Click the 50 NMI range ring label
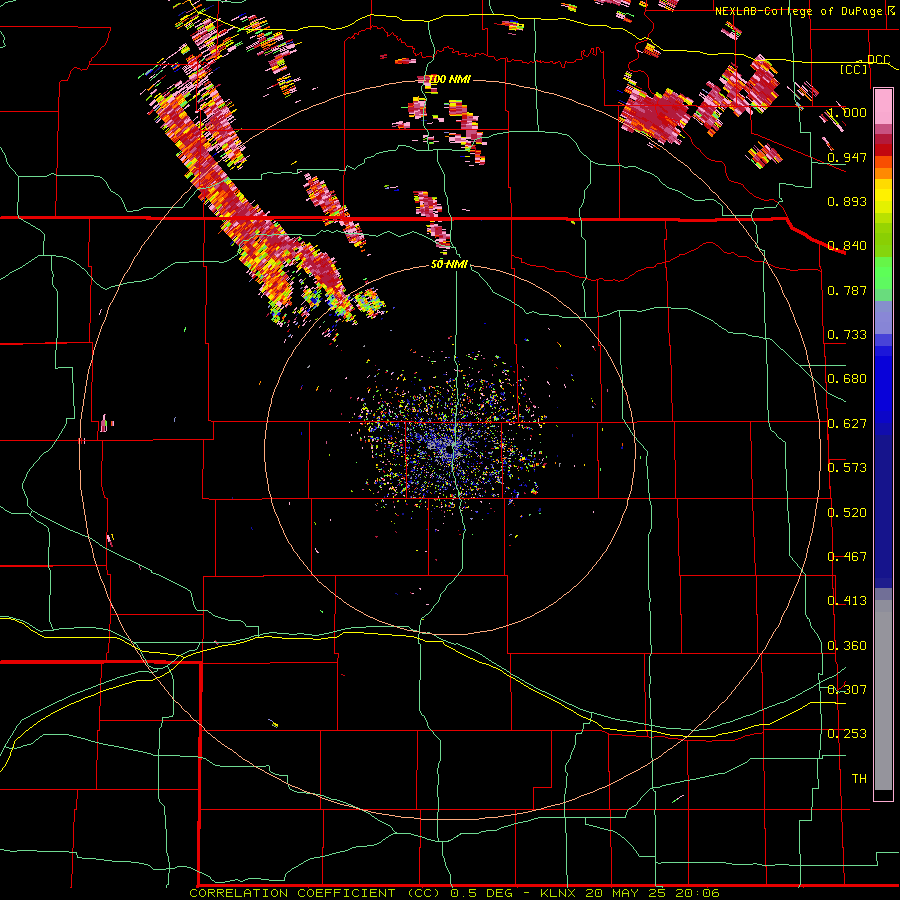 [449, 265]
